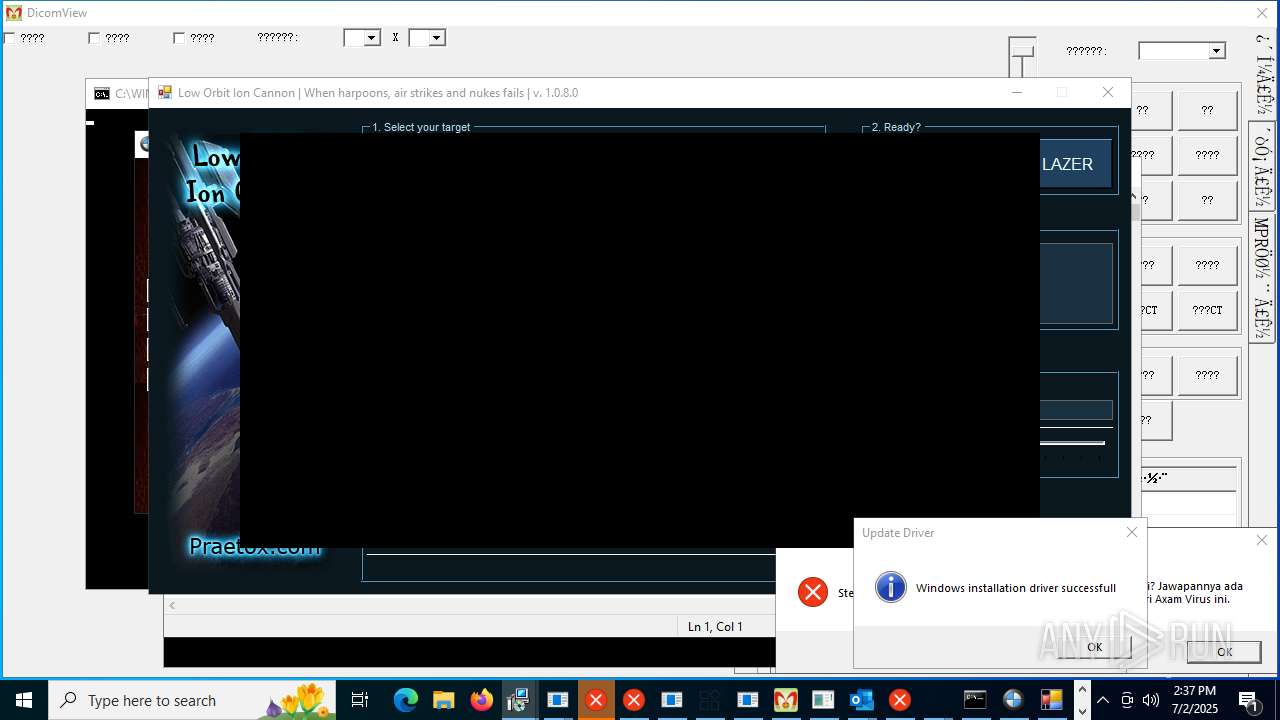Open the ??????: dropdown at DicomView's right side
This screenshot has width=1280, height=720.
tap(1217, 51)
